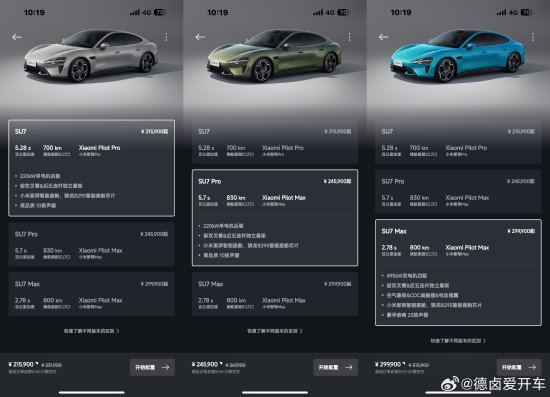The width and height of the screenshot is (550, 397).
Task: Tap the Weibo logo in the watermark
Action: (x=449, y=384)
